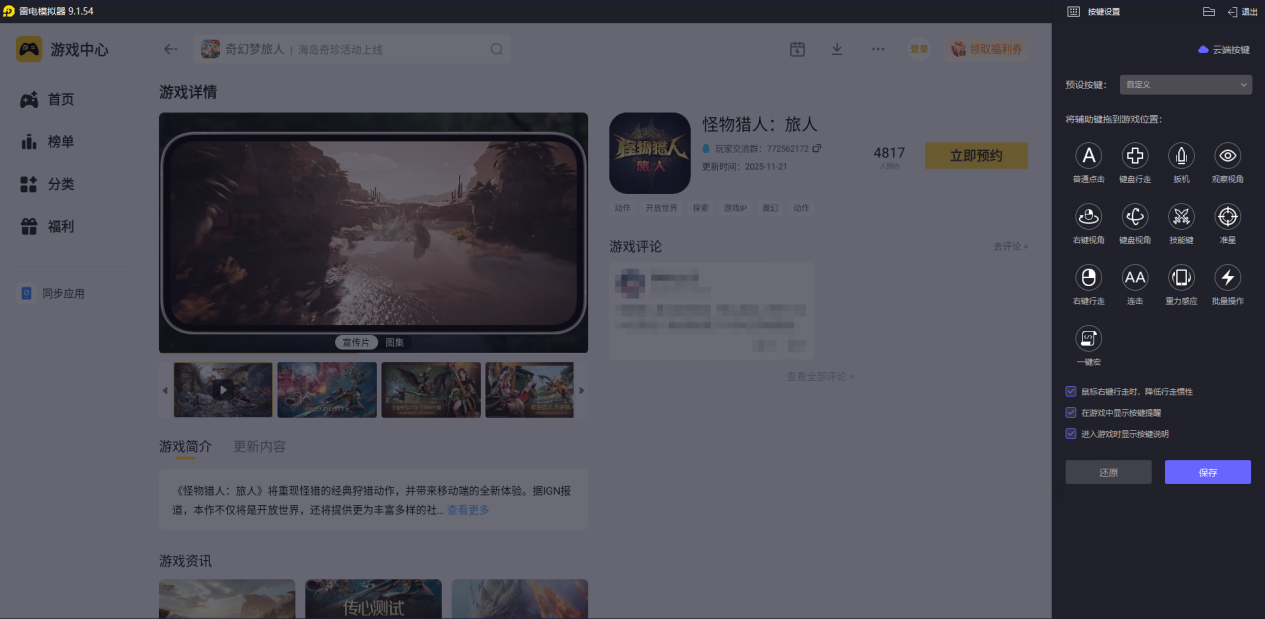Choose the 扳机 trigger key icon

1181,156
